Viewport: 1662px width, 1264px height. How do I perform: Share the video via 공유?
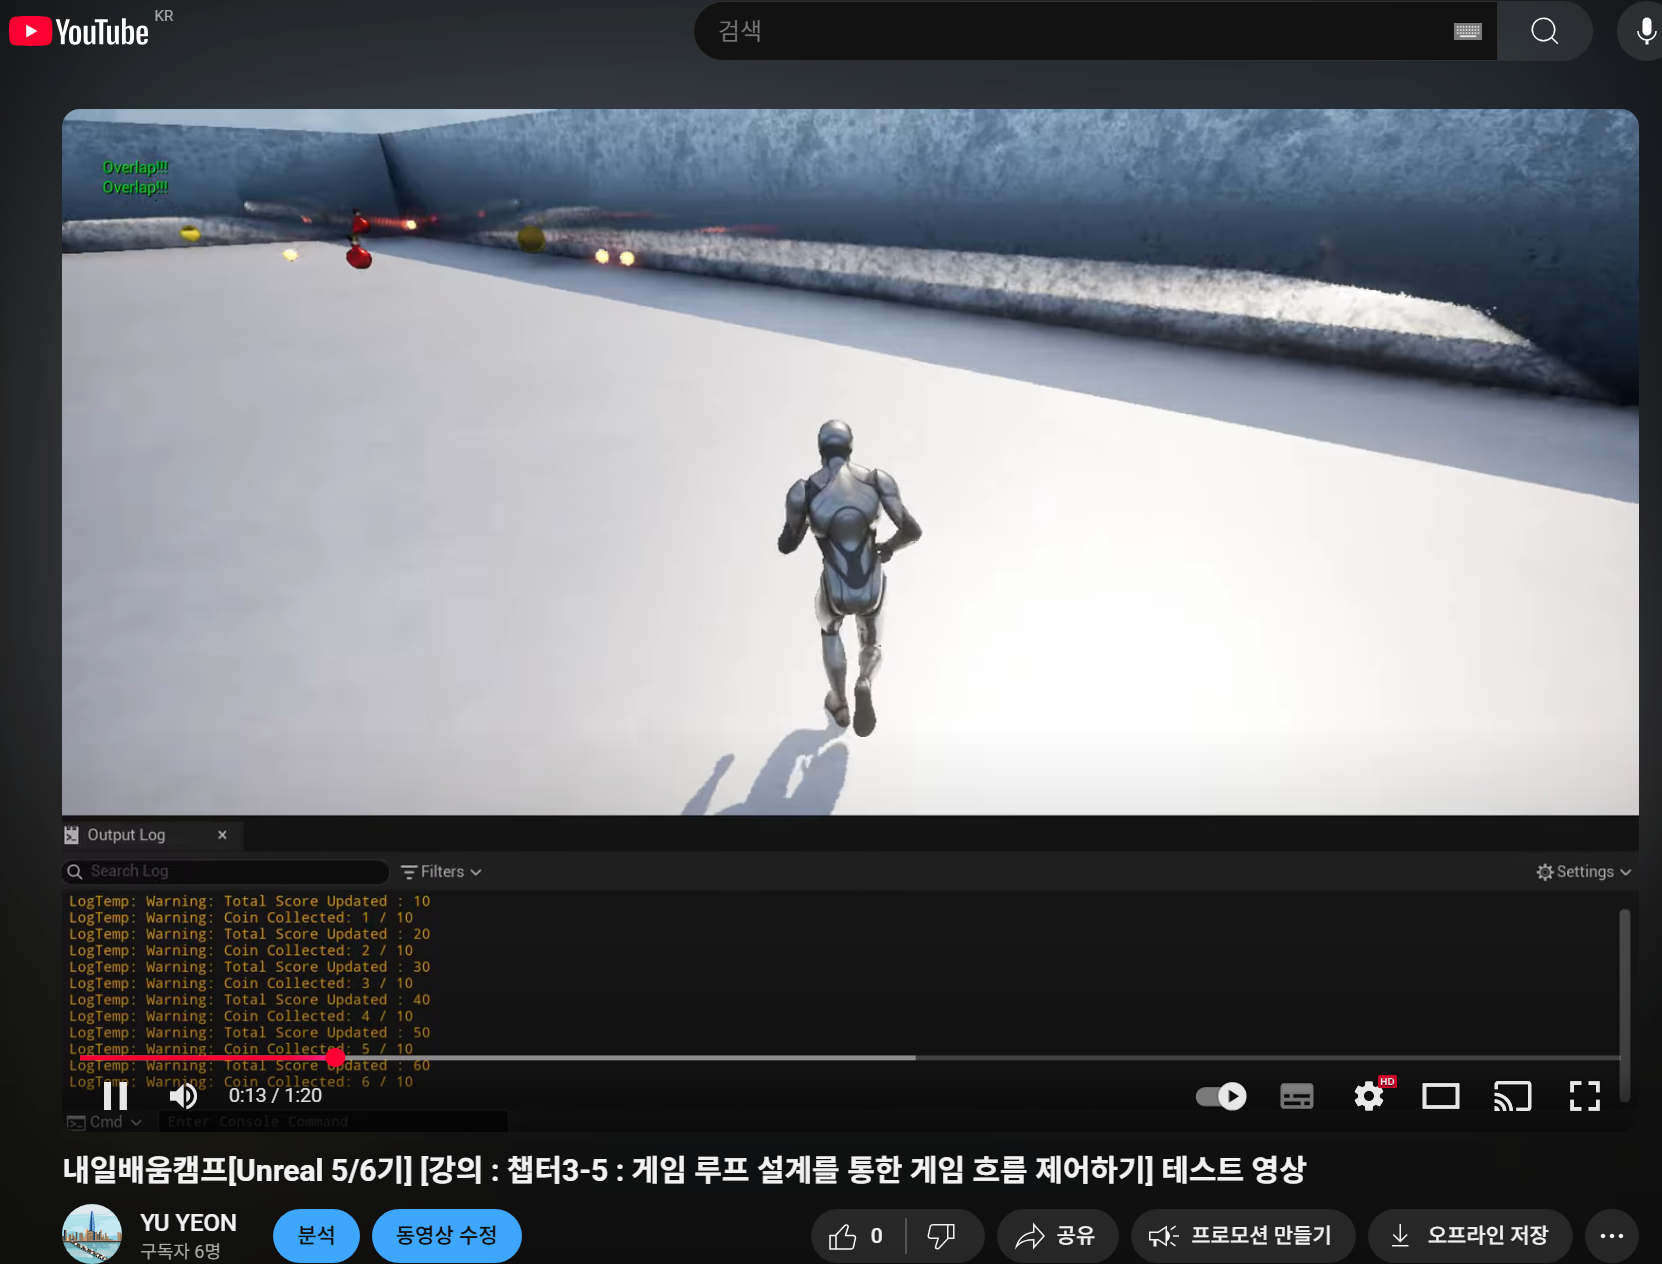tap(1056, 1236)
